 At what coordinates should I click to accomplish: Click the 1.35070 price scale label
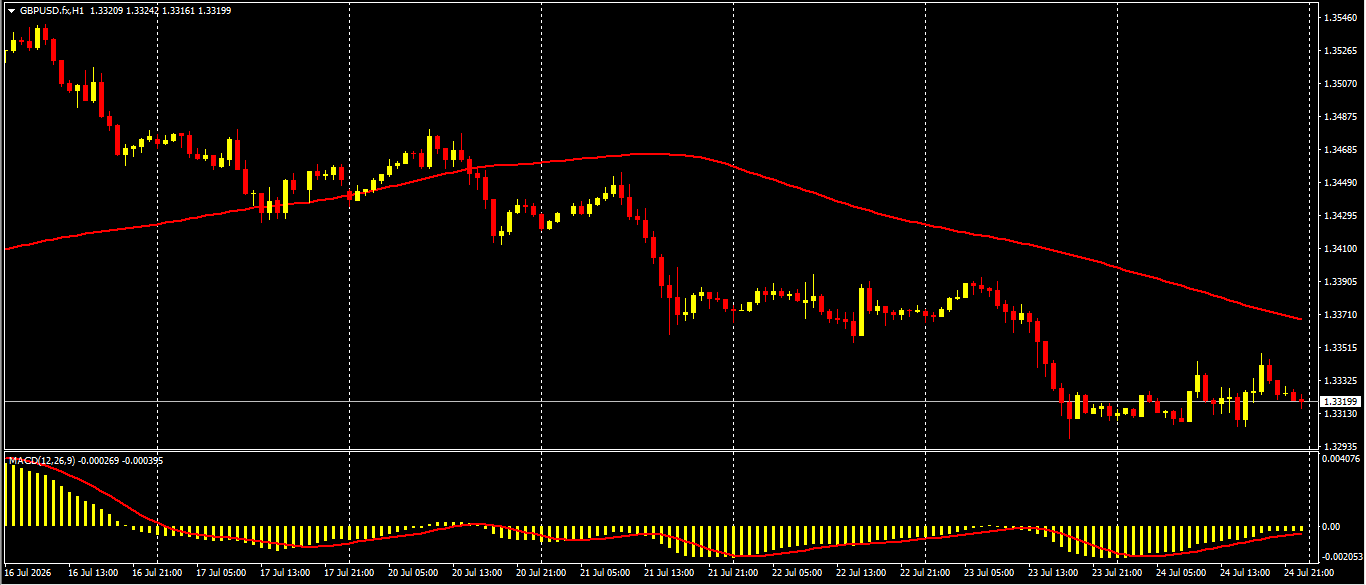1341,84
